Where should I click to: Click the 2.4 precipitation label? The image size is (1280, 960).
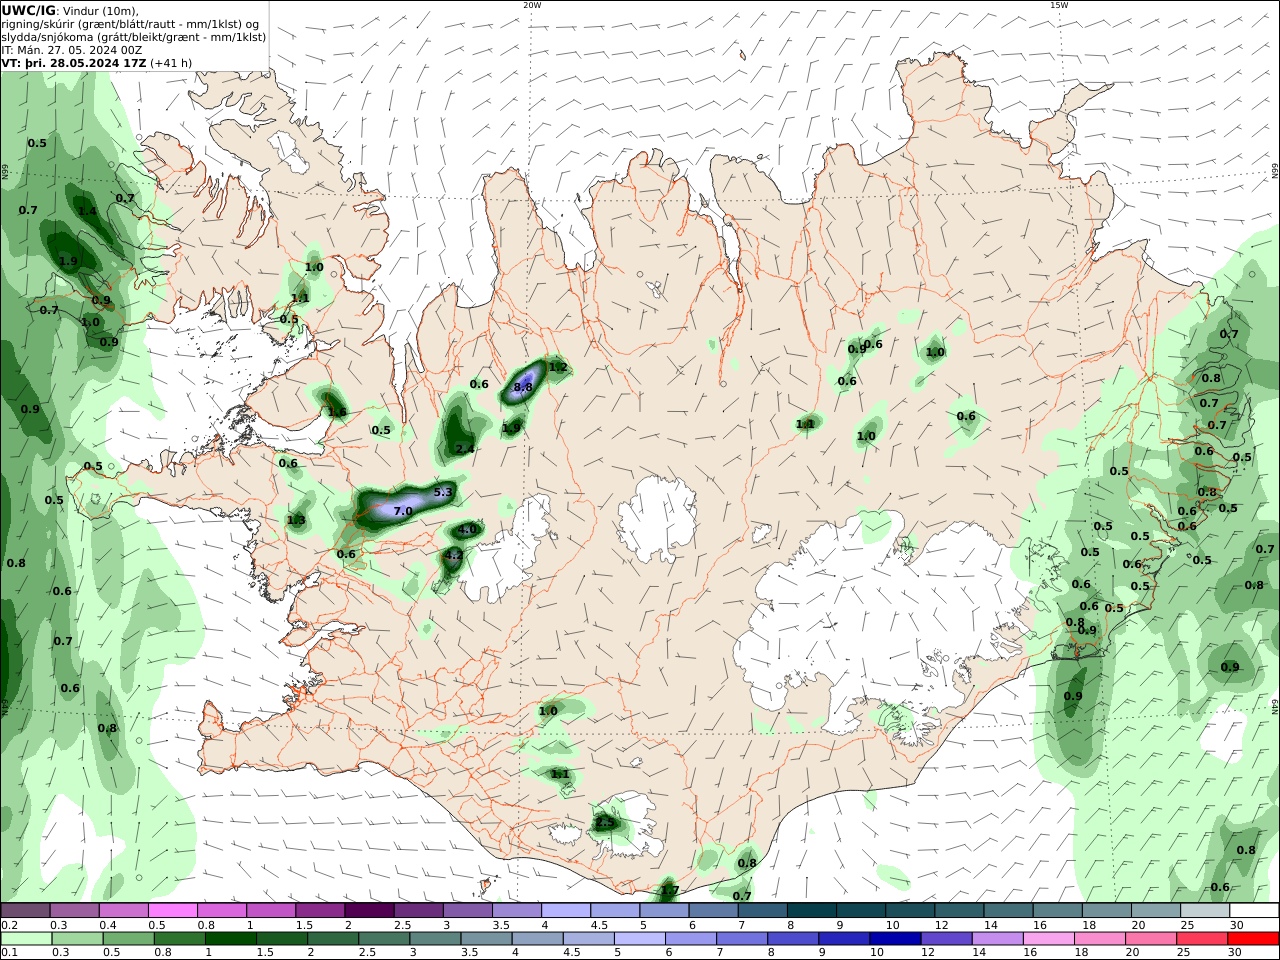point(465,449)
